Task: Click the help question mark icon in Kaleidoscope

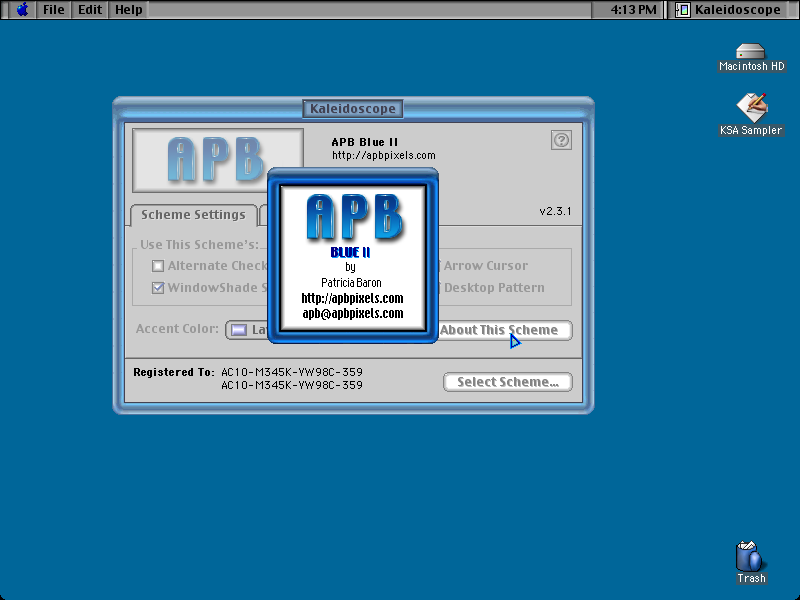Action: [561, 140]
